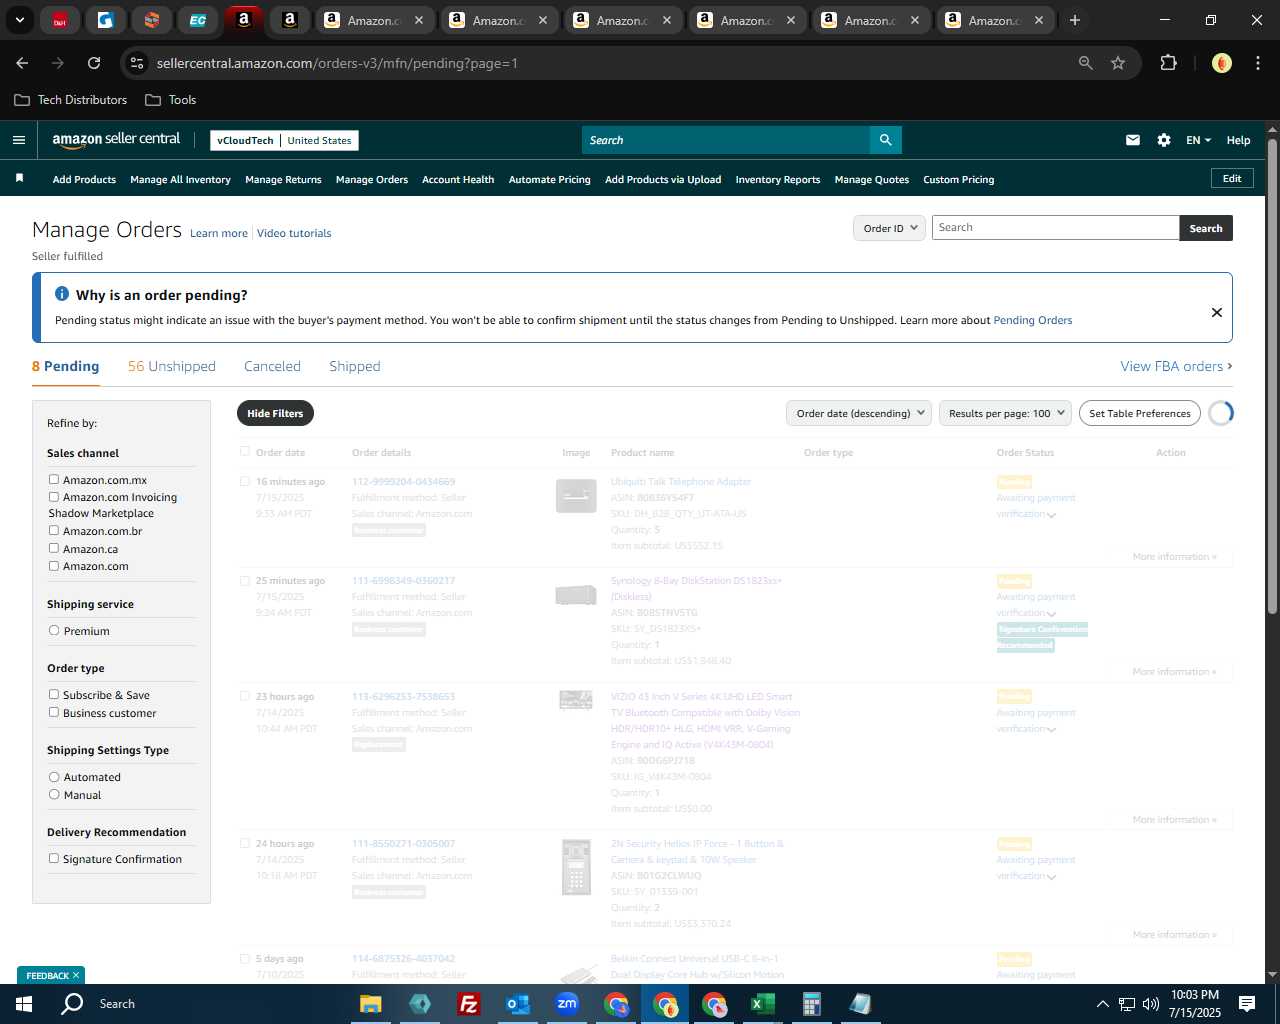Open the browser extensions puzzle icon

[1168, 63]
